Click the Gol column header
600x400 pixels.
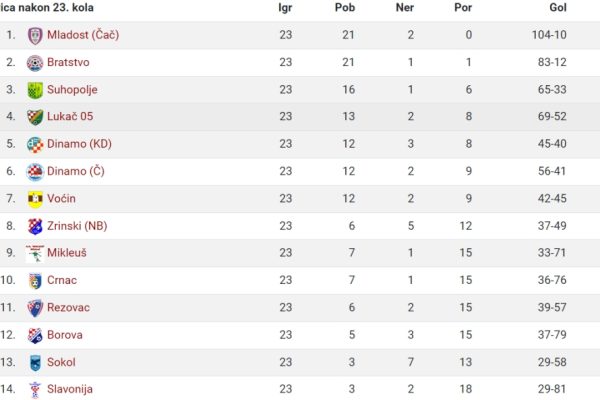point(558,8)
